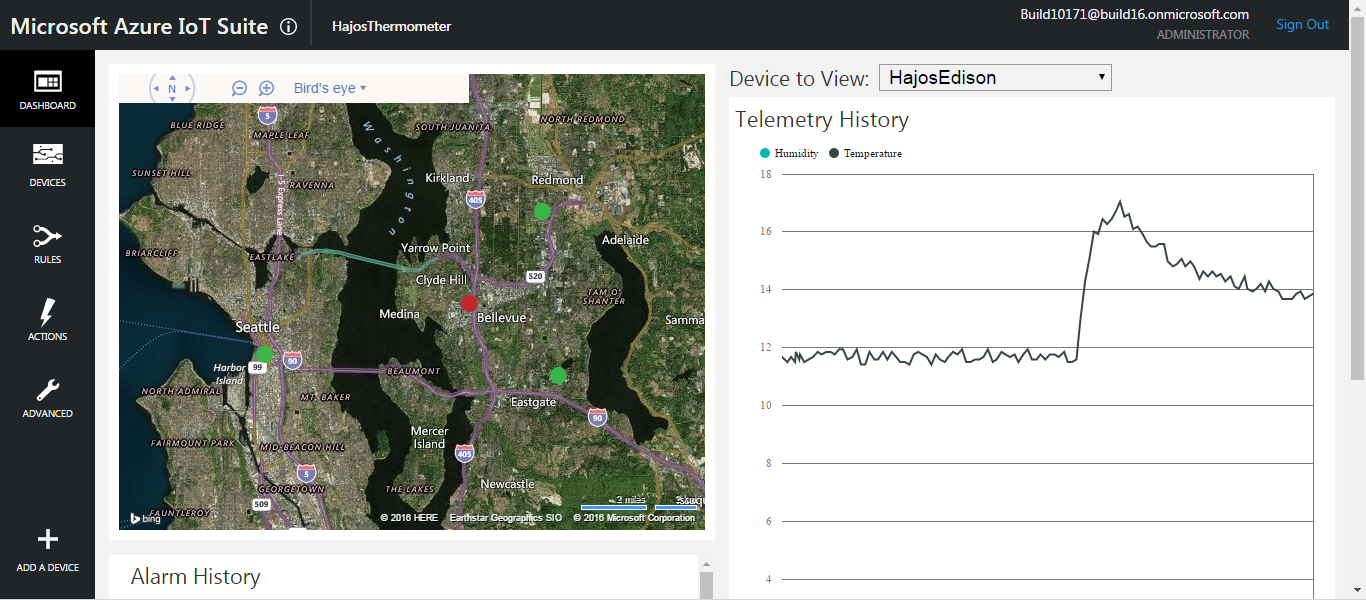The height and width of the screenshot is (600, 1366).
Task: Click the Seattle label on the map
Action: tap(257, 327)
